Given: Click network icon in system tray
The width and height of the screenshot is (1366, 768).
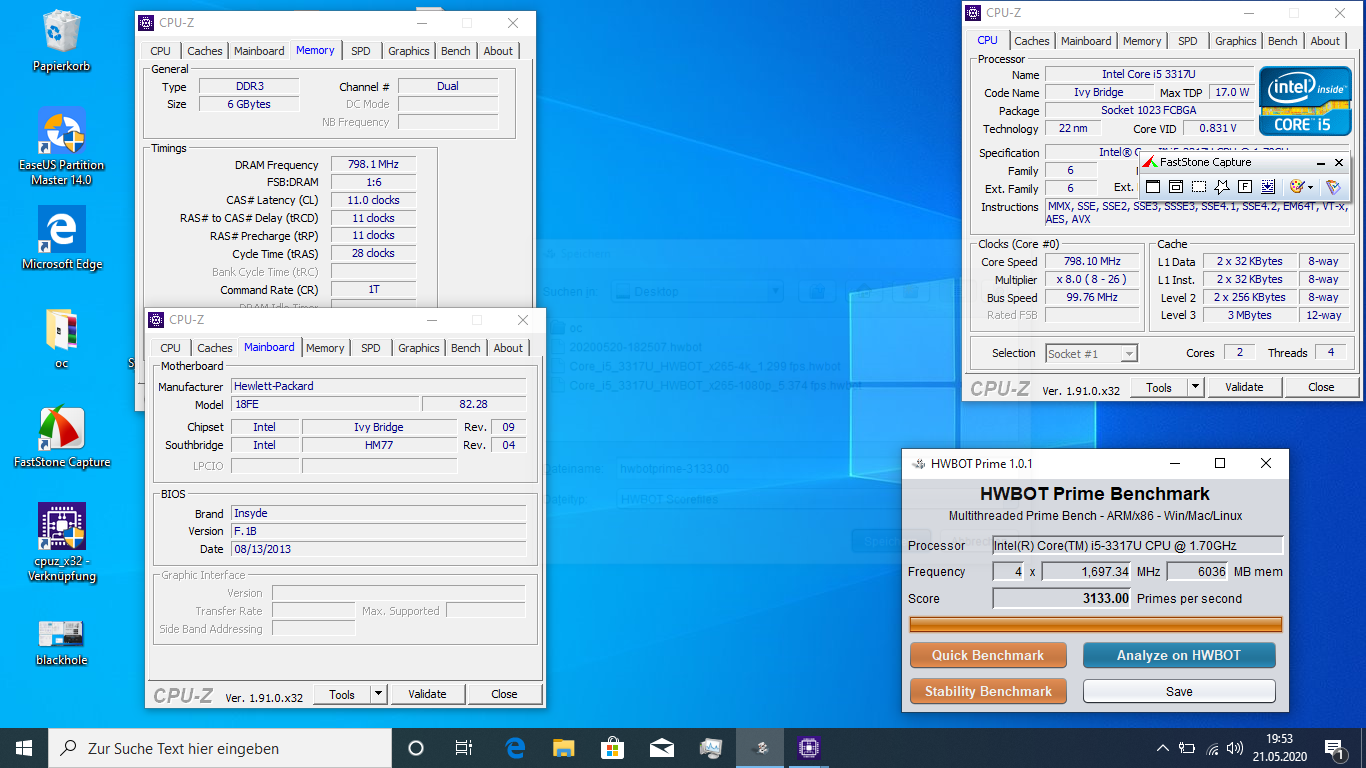Looking at the screenshot, I should pos(1212,748).
